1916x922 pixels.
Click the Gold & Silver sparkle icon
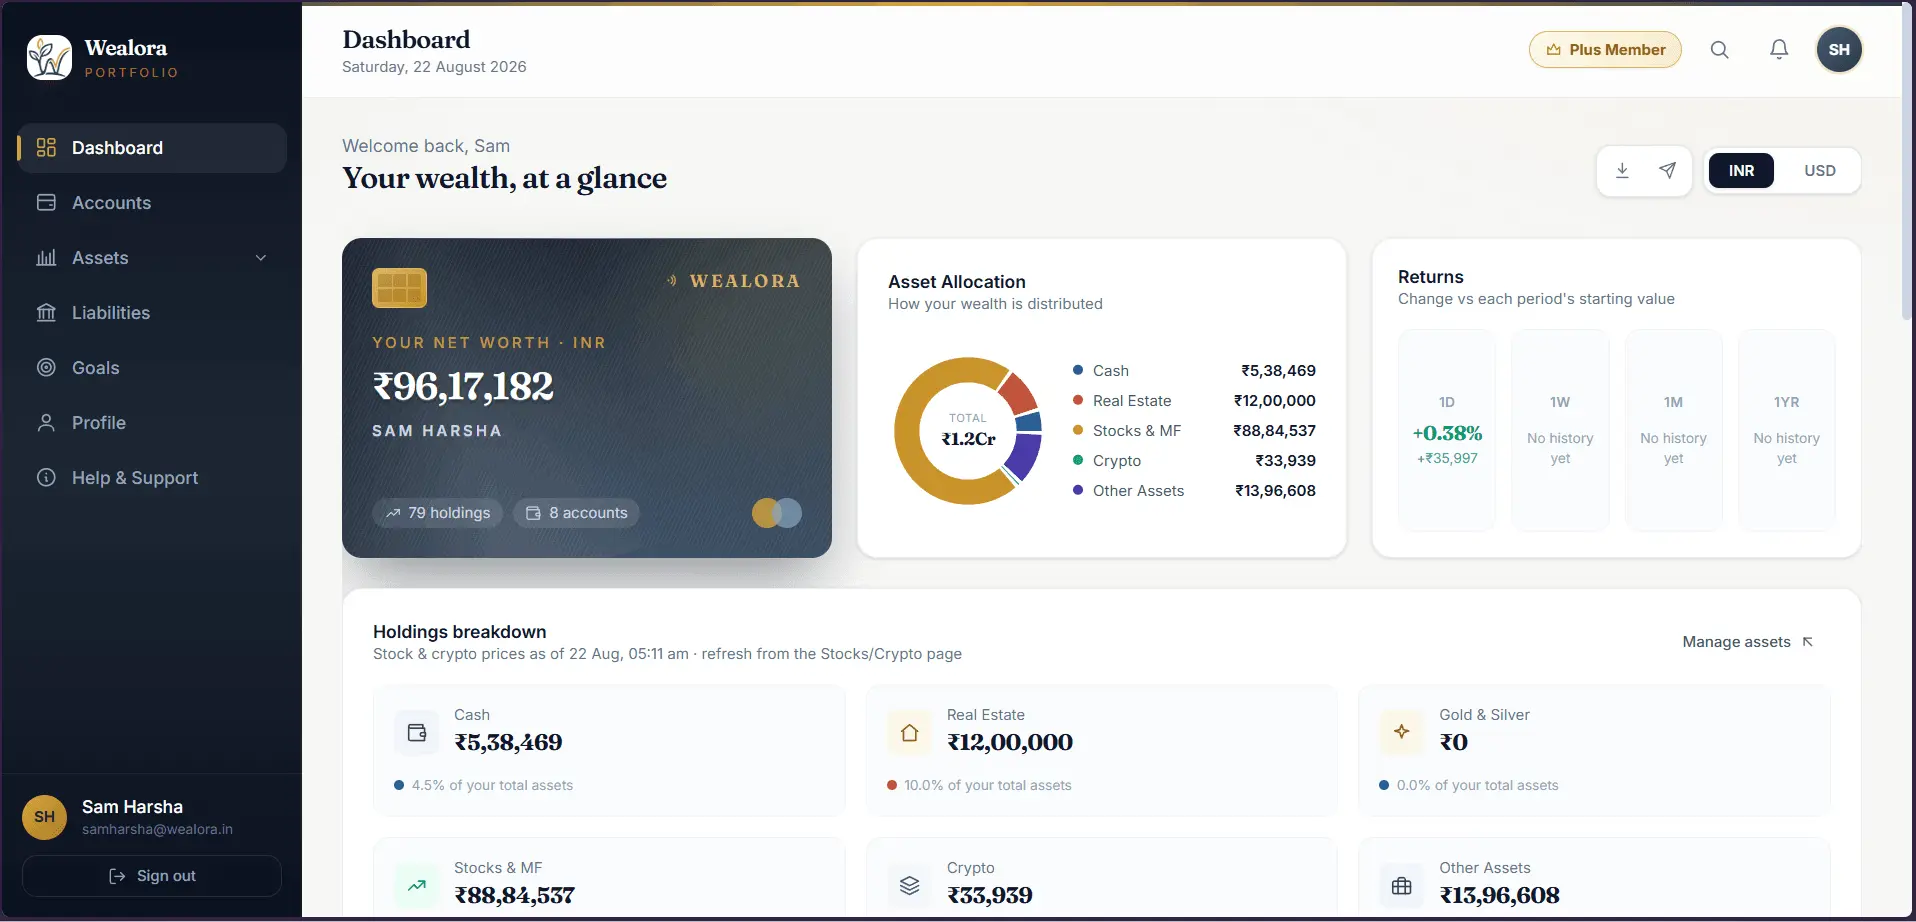click(1401, 733)
